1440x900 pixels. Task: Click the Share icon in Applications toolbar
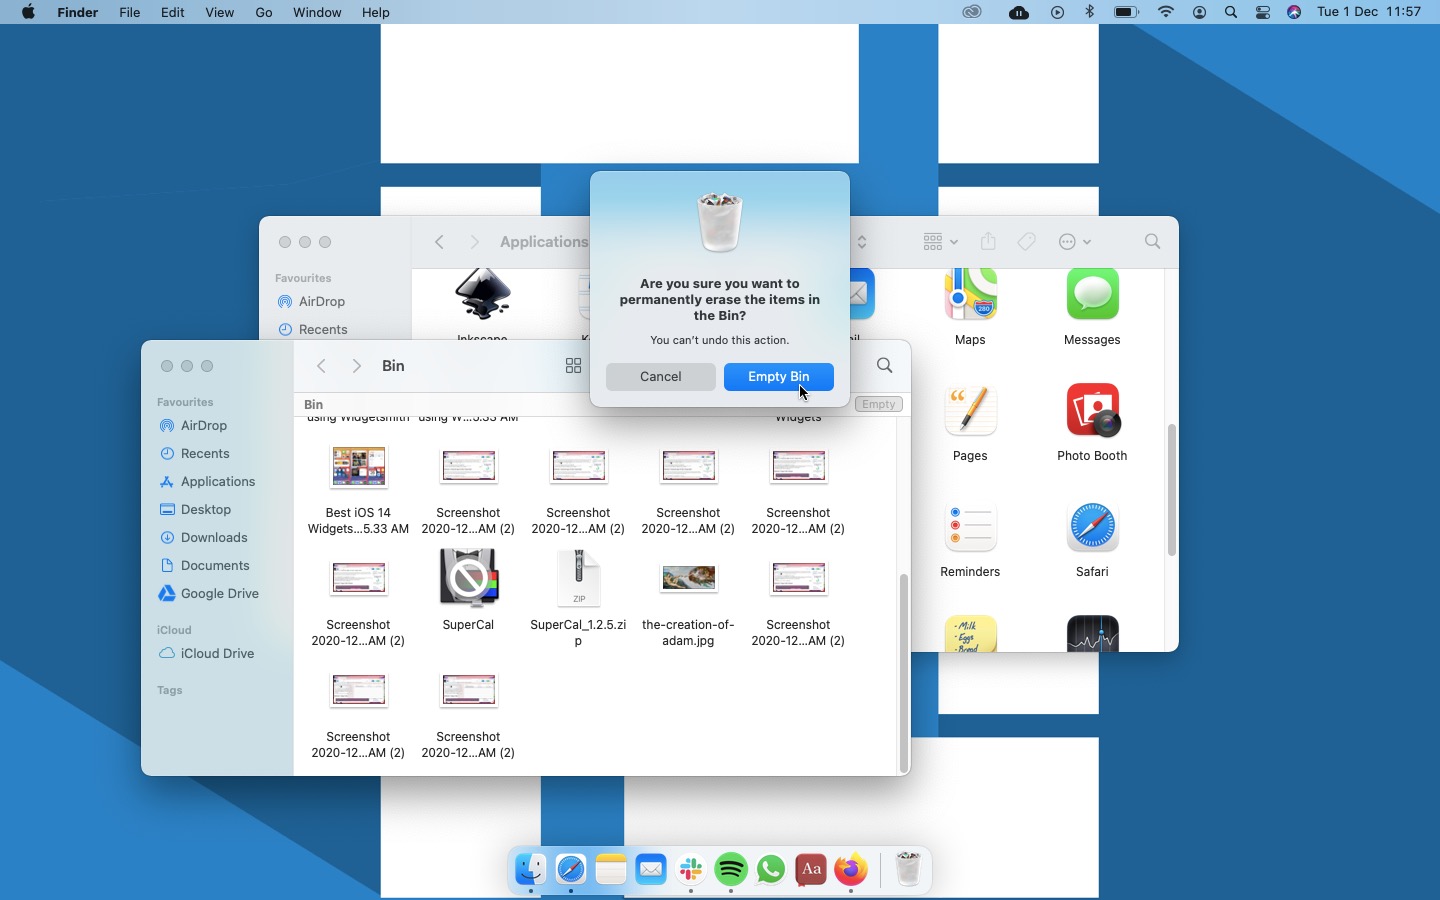[988, 242]
